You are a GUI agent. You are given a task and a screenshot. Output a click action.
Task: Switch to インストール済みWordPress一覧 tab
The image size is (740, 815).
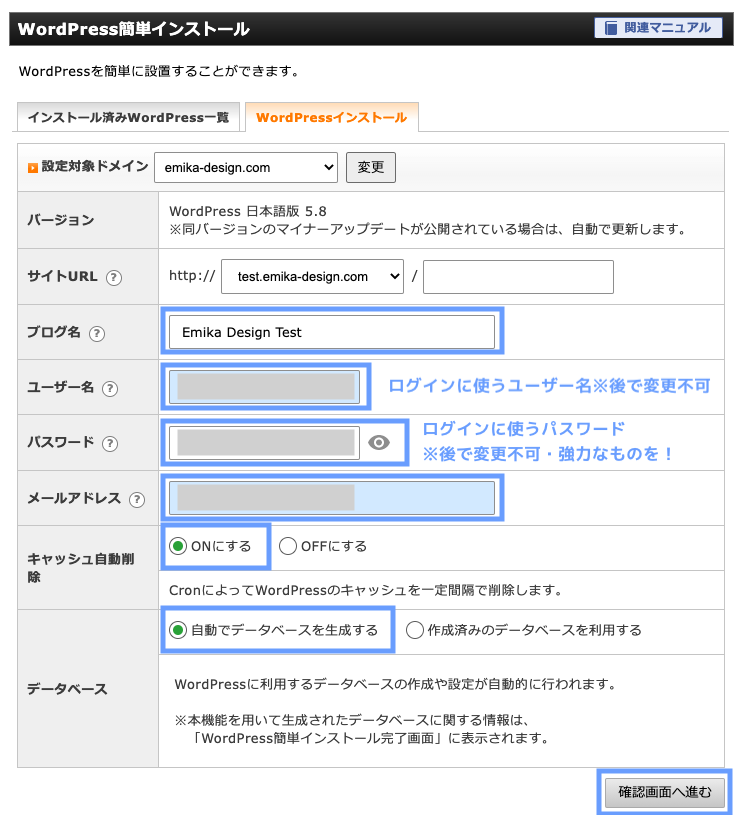tap(128, 118)
